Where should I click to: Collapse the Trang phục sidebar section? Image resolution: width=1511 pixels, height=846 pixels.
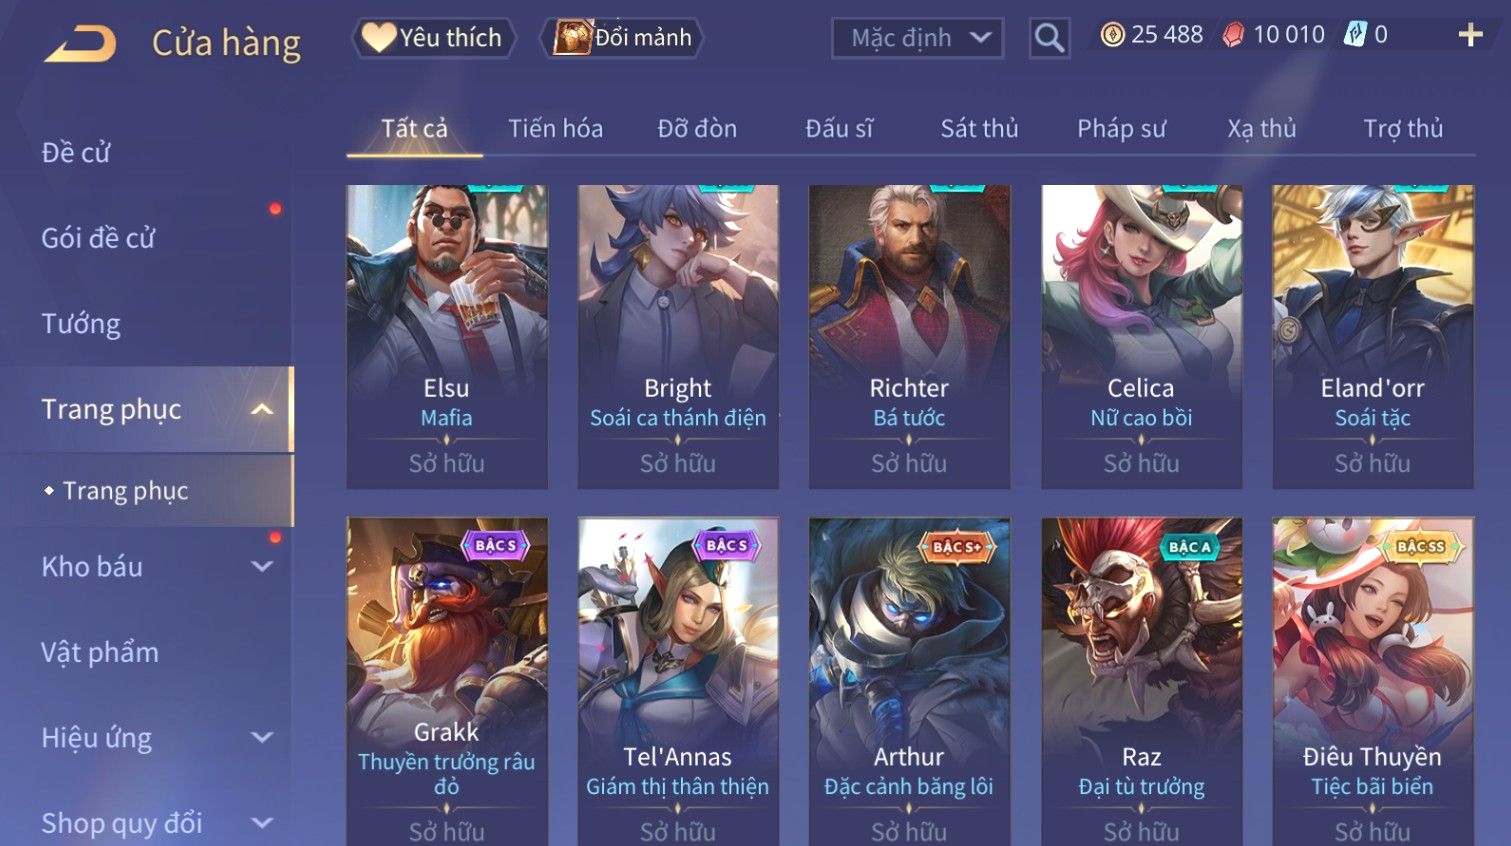click(262, 409)
